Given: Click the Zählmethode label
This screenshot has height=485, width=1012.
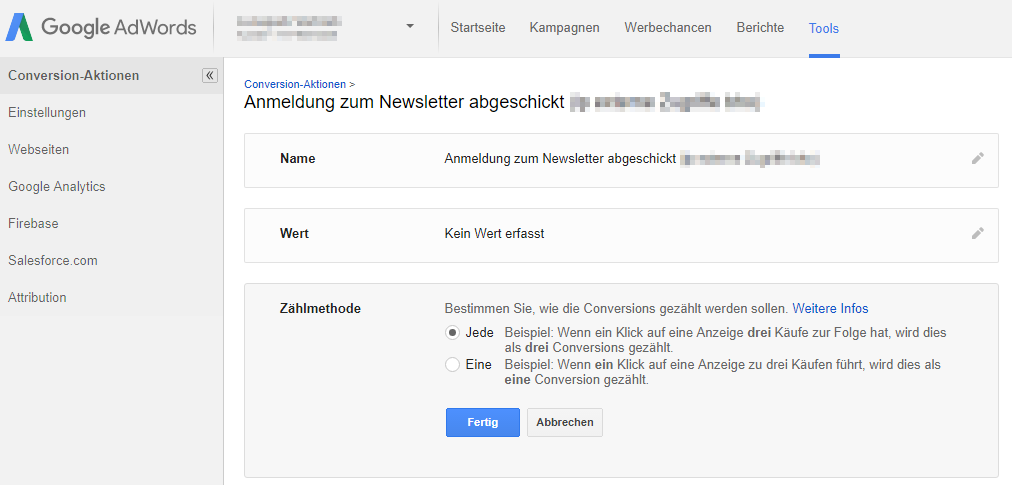Looking at the screenshot, I should point(320,309).
